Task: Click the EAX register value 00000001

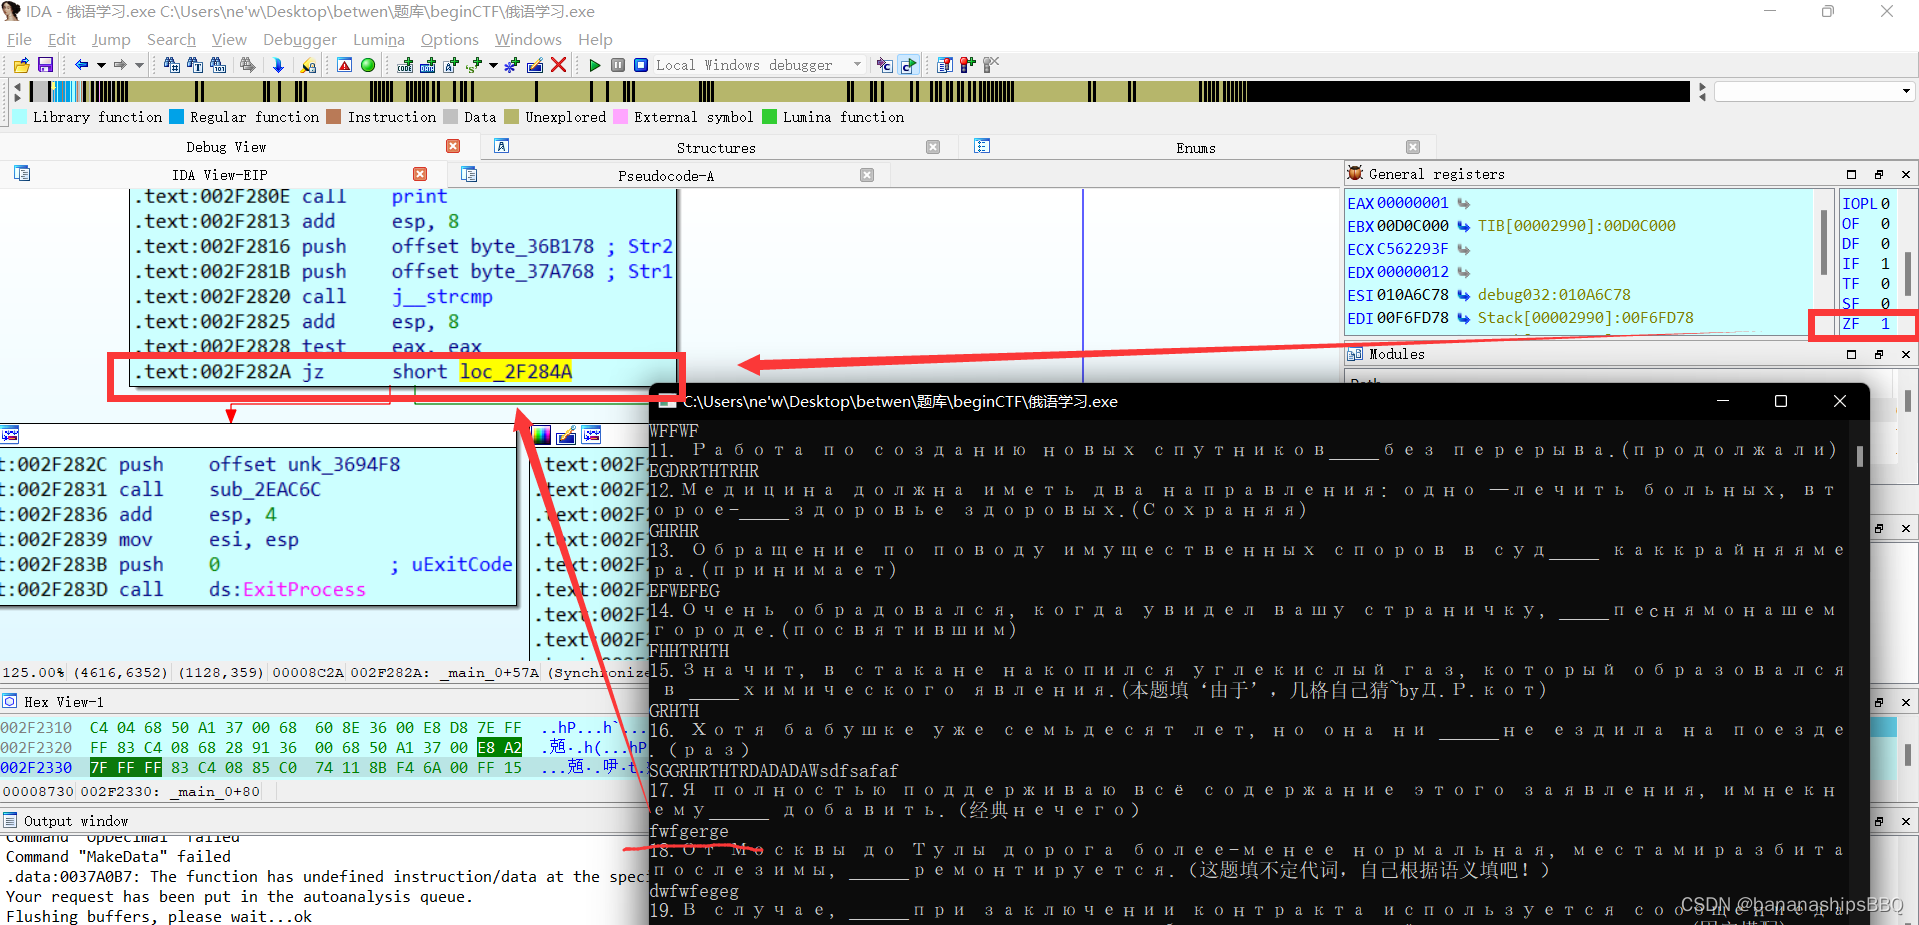Action: (x=1412, y=203)
